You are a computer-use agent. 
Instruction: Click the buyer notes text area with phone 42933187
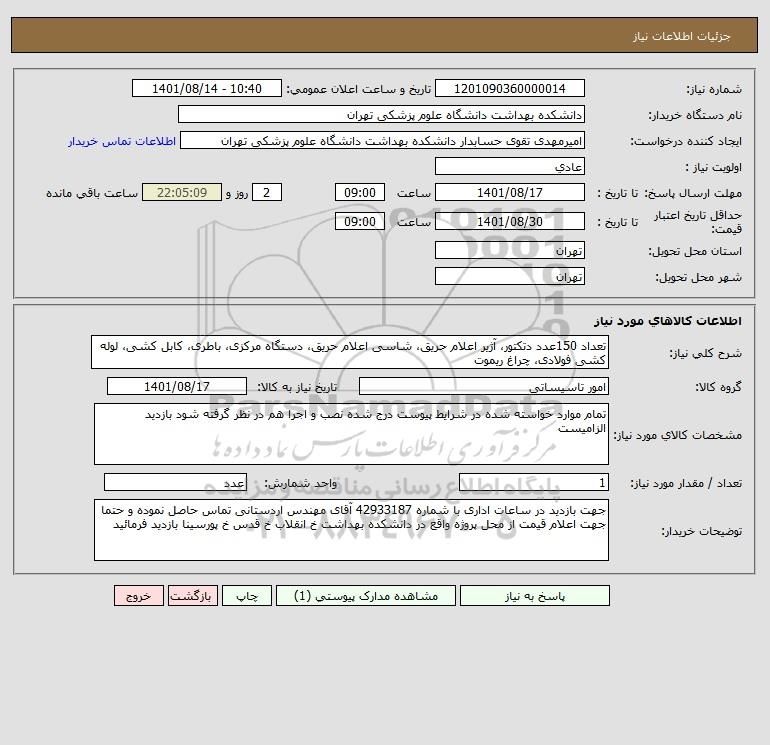click(x=351, y=530)
